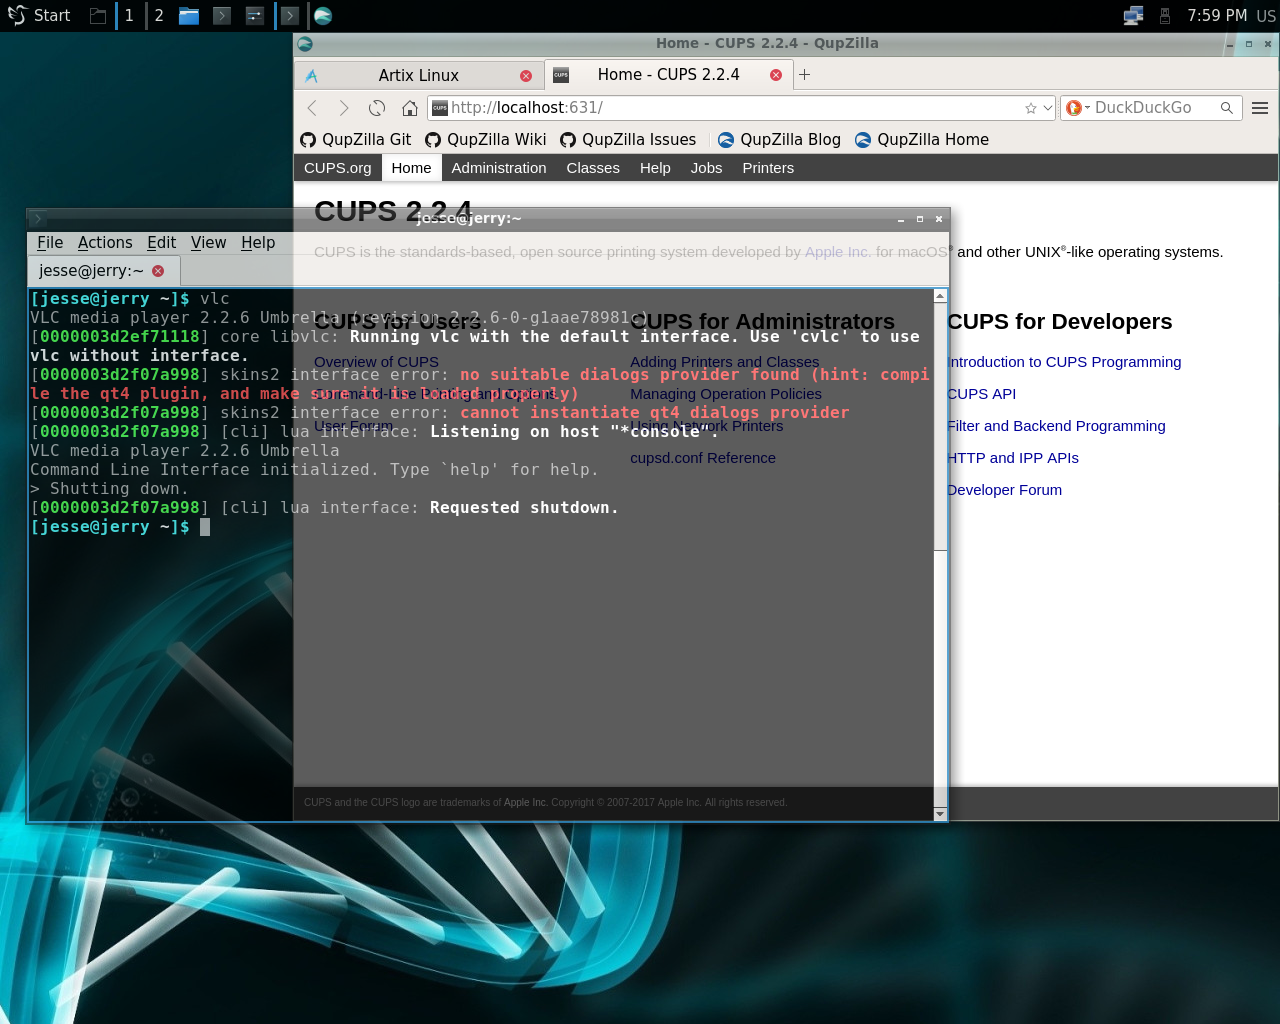Open the Start menu
Screen dimensions: 1280x1024
(39, 16)
